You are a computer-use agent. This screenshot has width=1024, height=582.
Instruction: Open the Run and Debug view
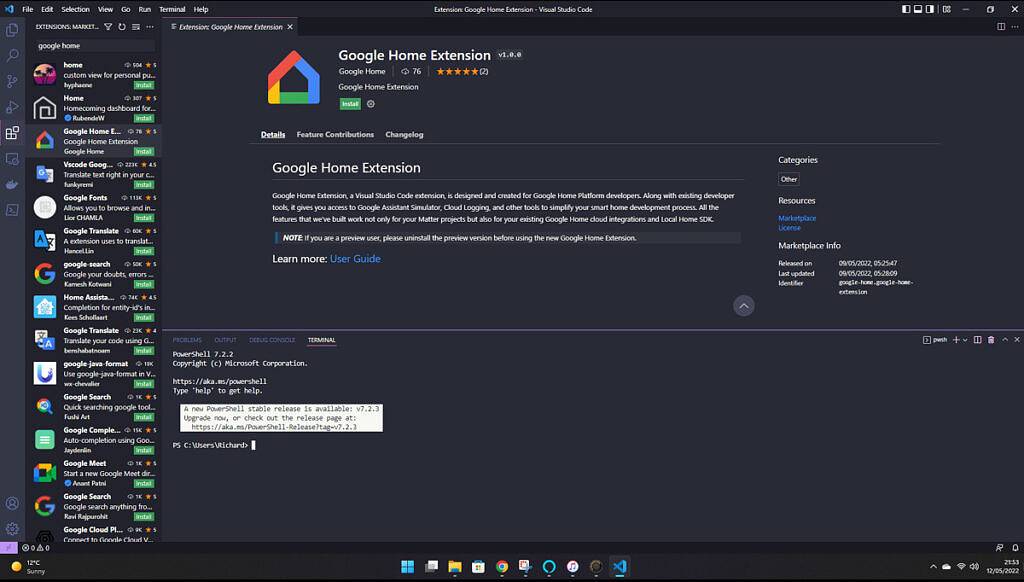[12, 106]
